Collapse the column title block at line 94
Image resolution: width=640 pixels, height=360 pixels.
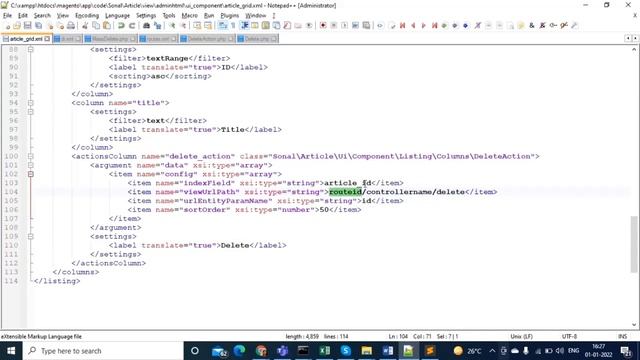point(31,103)
